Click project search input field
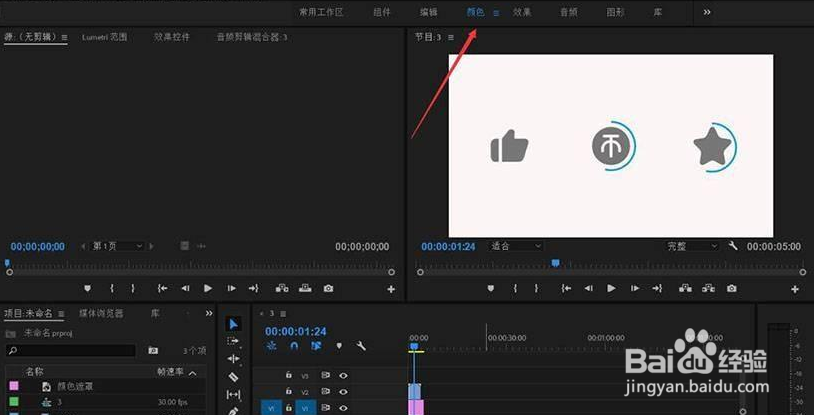 coord(71,351)
